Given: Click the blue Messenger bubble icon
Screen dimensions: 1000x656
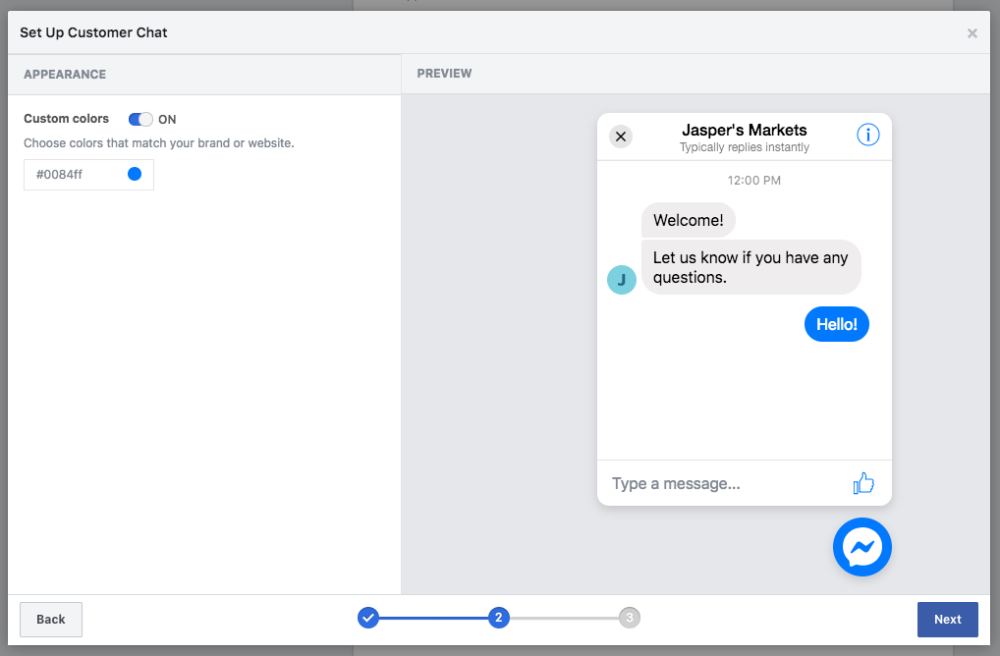Looking at the screenshot, I should tap(862, 547).
